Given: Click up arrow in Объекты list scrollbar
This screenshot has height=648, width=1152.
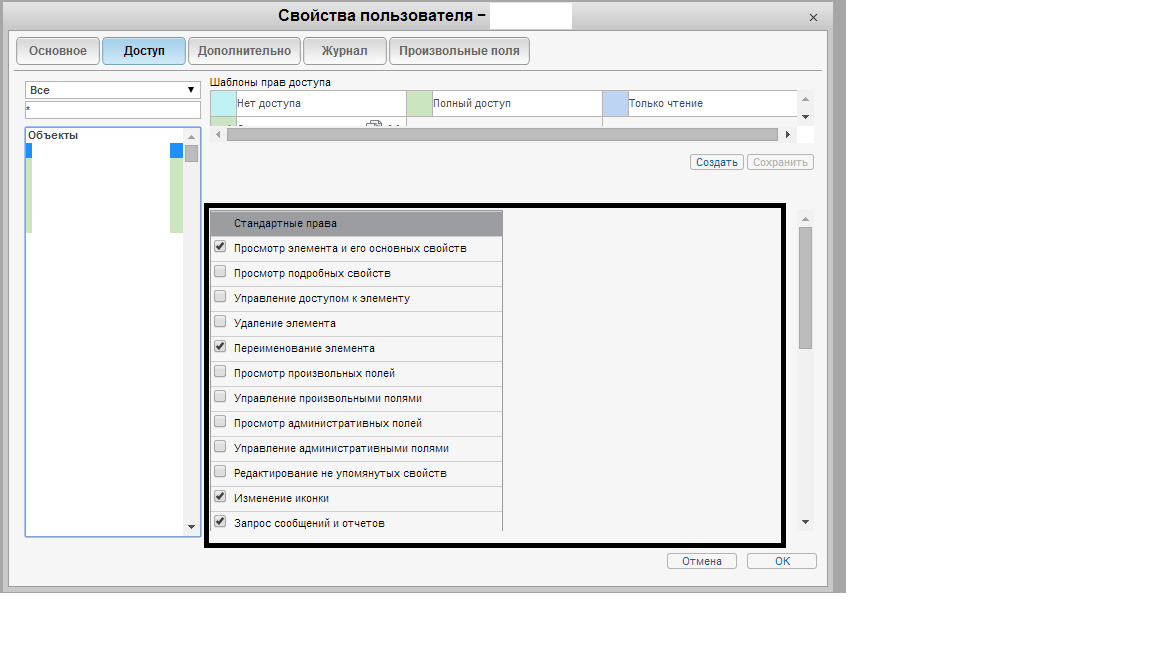Looking at the screenshot, I should pyautogui.click(x=191, y=136).
